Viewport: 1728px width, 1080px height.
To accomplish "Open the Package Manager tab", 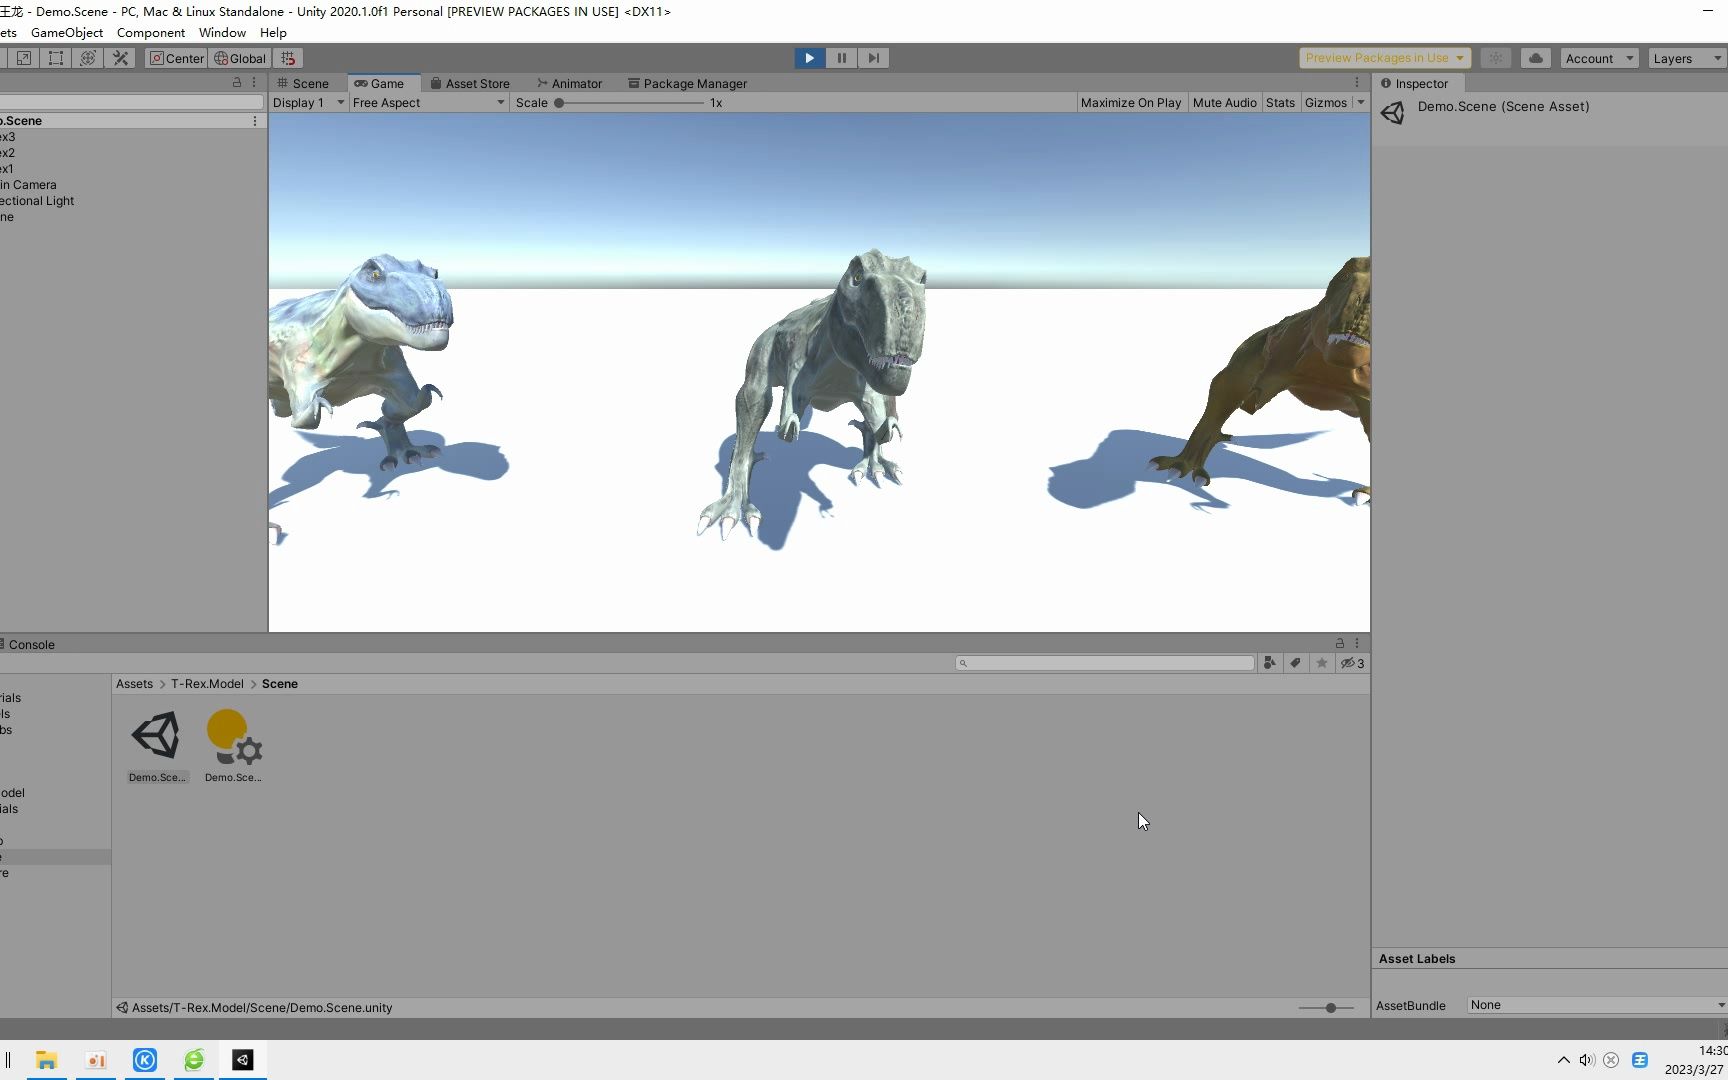I will click(688, 83).
